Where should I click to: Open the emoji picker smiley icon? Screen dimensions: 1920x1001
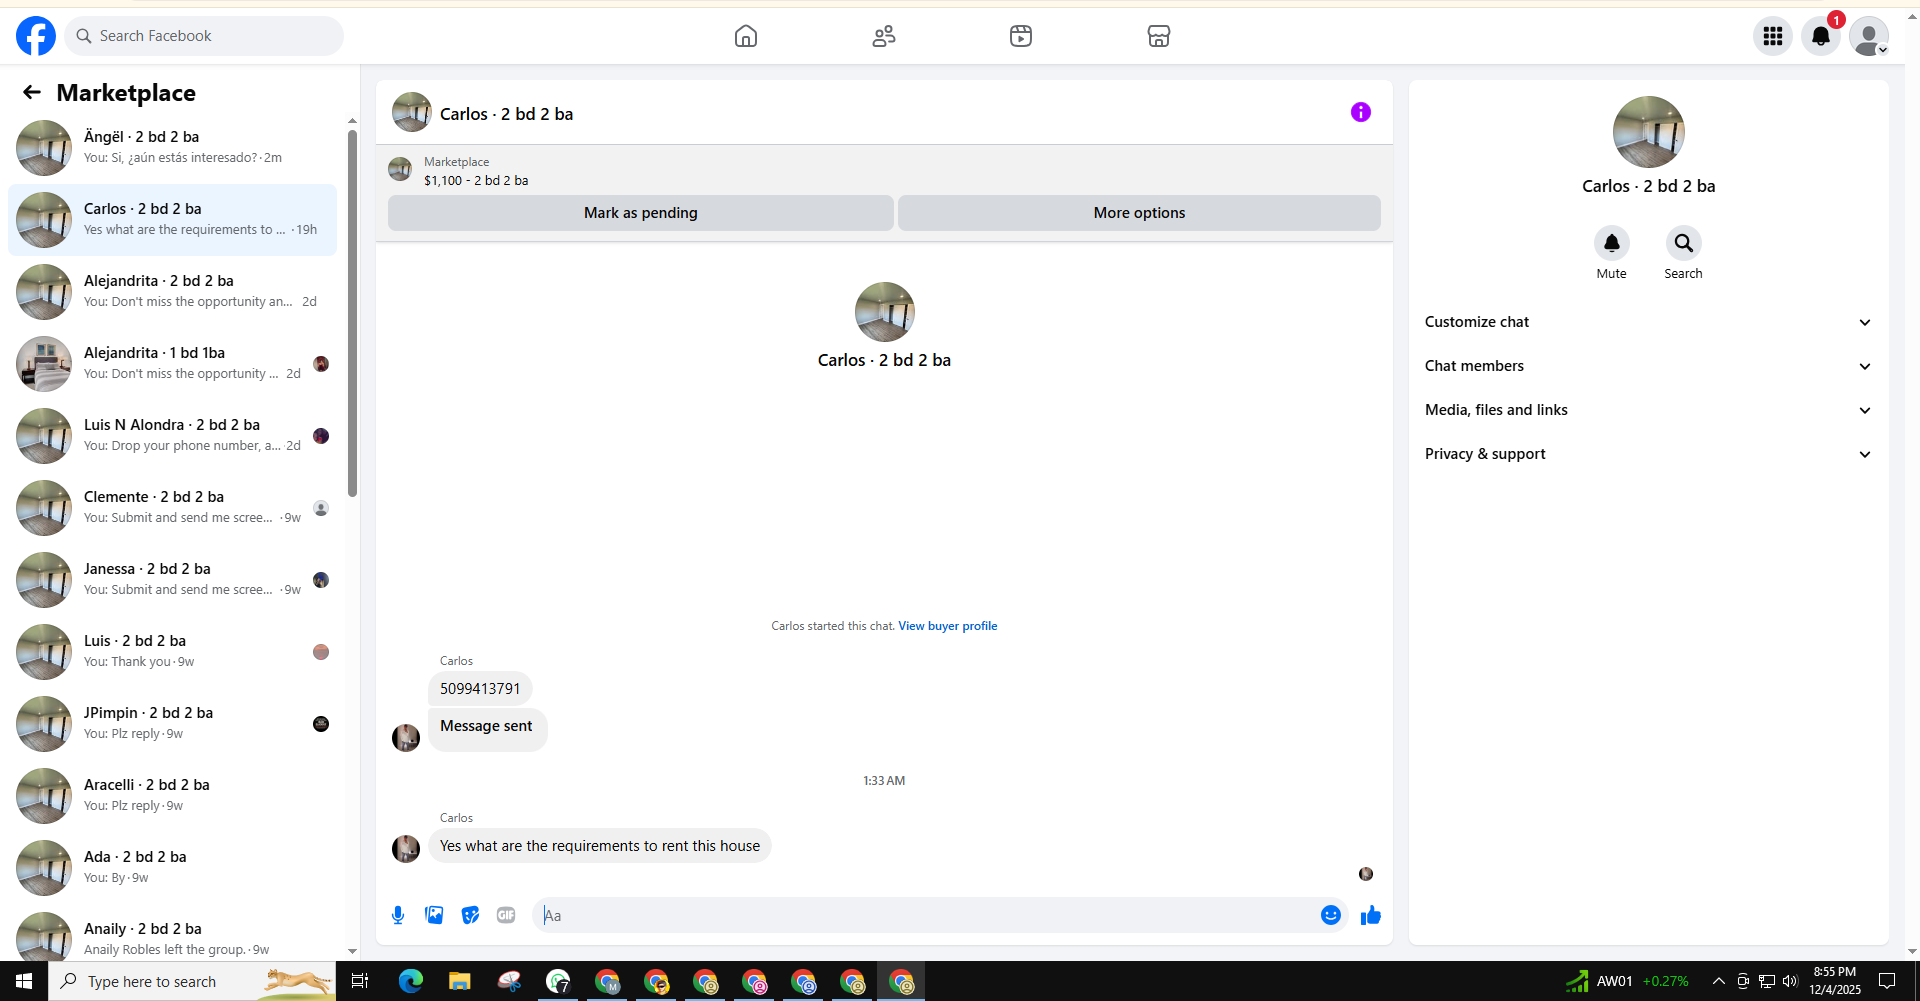1331,915
